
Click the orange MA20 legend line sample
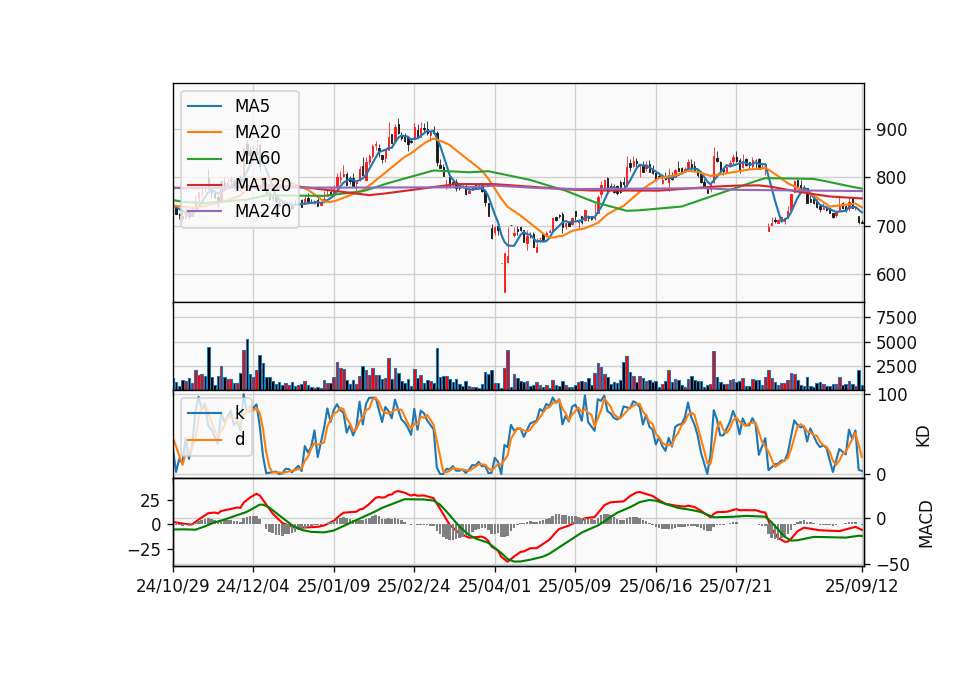tap(204, 132)
